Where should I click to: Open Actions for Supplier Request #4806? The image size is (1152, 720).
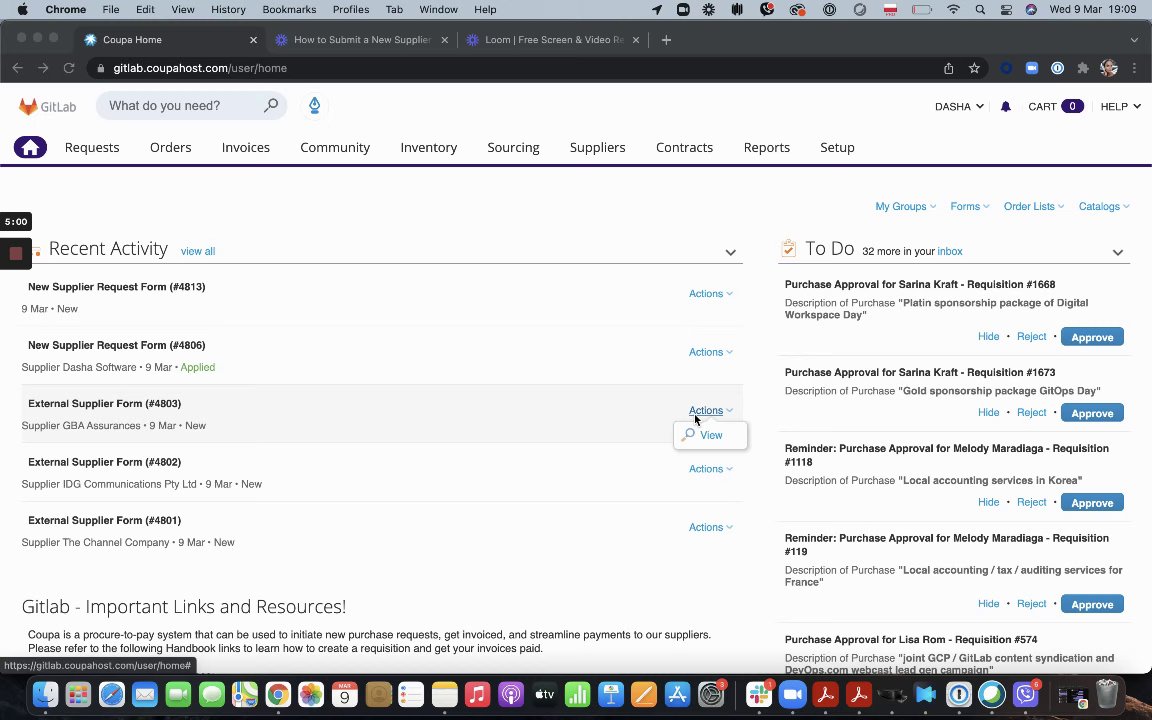coord(710,352)
